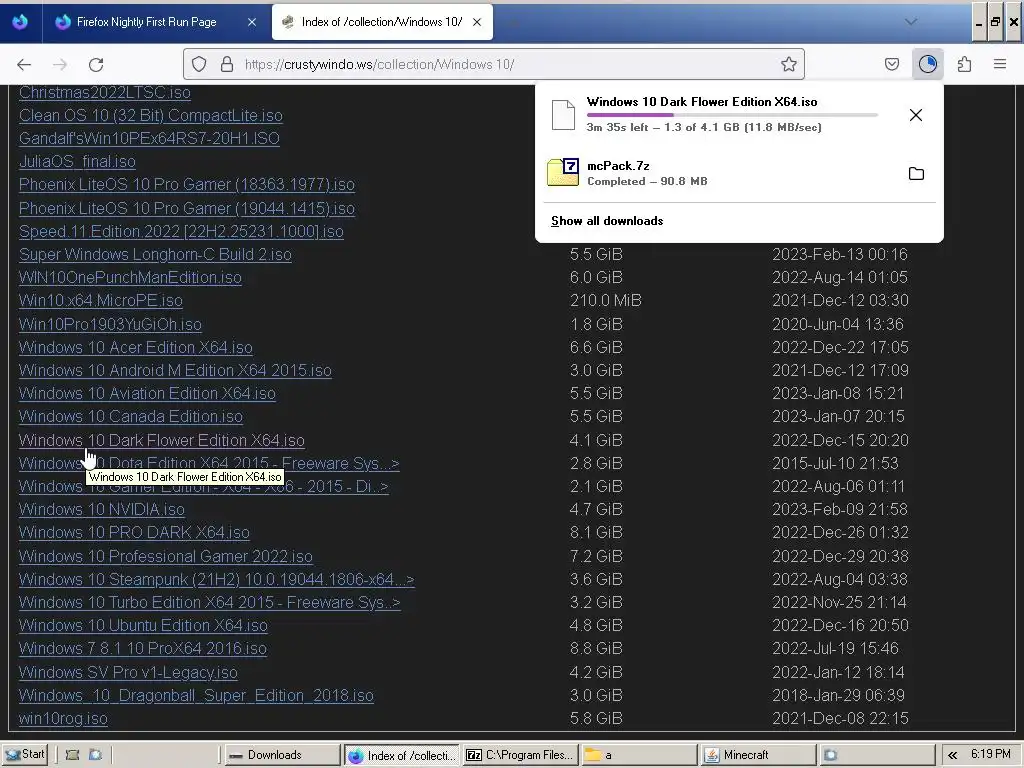Open Gandalf'sWin10PEx64RS7-20H1.ISO link
This screenshot has width=1024, height=768.
pos(149,138)
